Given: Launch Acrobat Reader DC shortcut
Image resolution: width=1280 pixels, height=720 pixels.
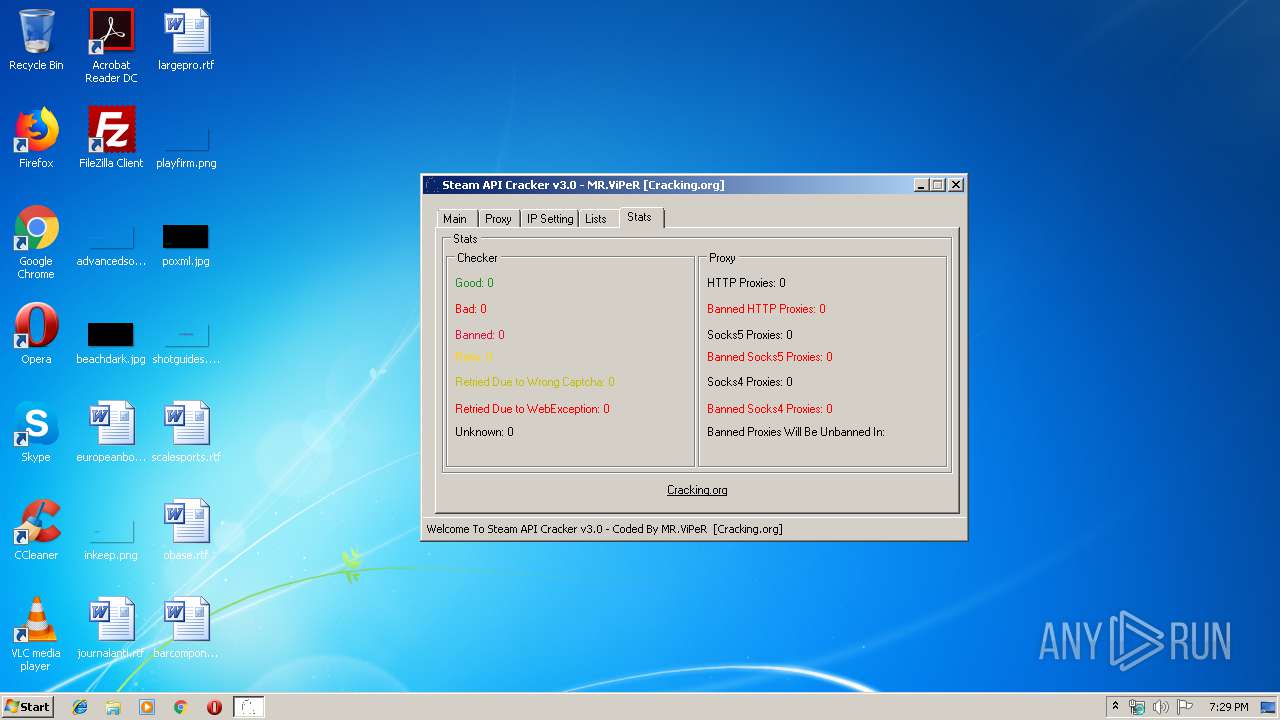Looking at the screenshot, I should [111, 46].
